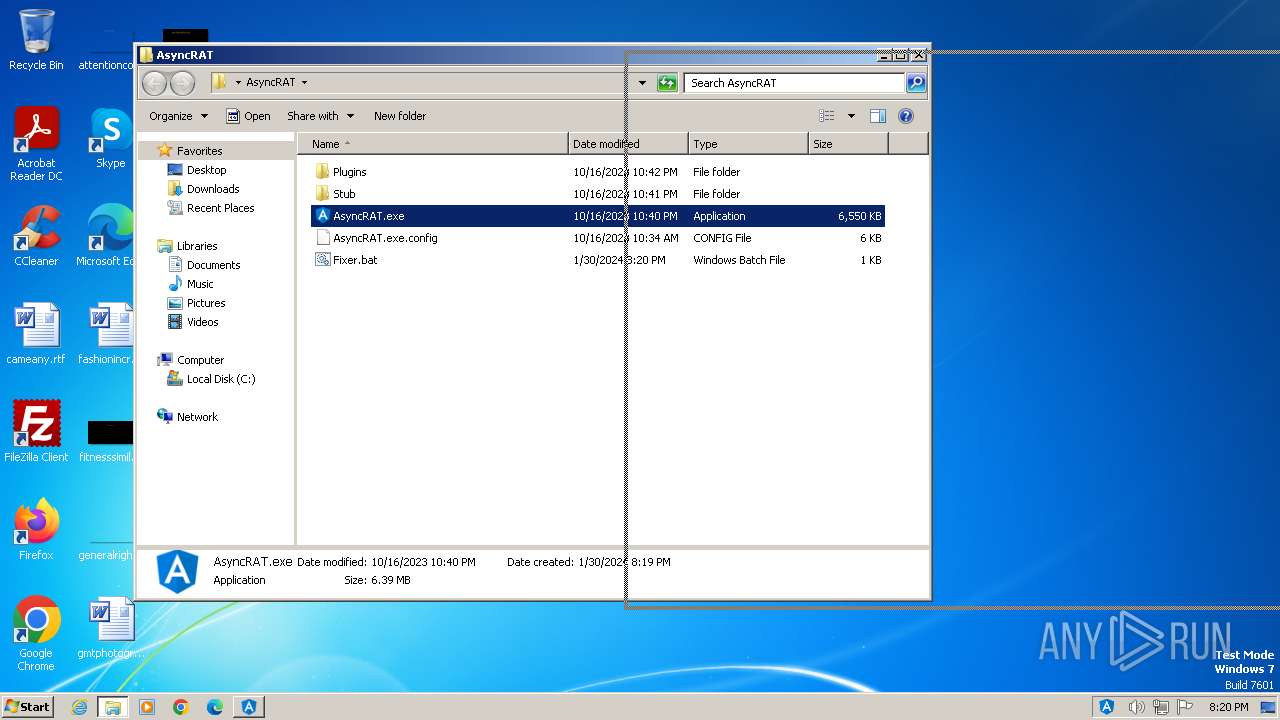The image size is (1280, 720).
Task: Expand the address bar history dropdown
Action: coord(642,83)
